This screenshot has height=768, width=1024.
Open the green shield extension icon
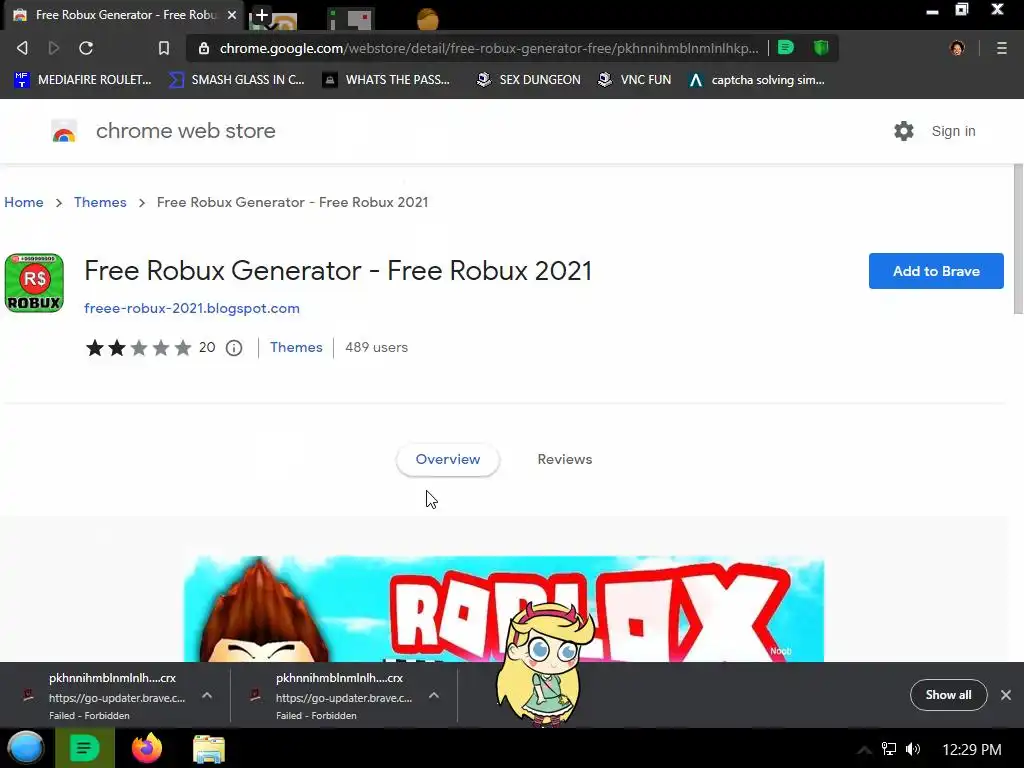[x=821, y=48]
